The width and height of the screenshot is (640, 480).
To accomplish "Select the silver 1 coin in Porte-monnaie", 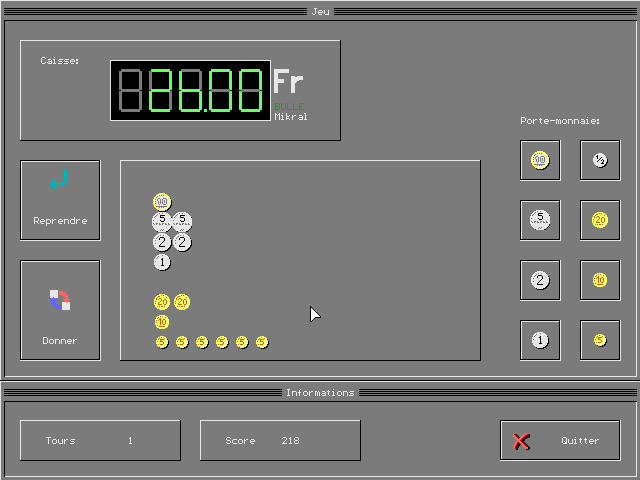I will (540, 340).
